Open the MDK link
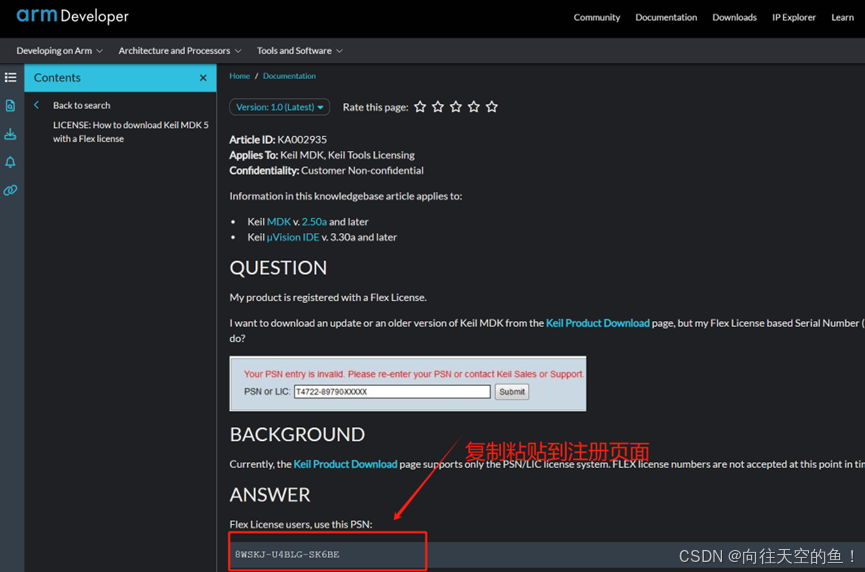 tap(279, 222)
